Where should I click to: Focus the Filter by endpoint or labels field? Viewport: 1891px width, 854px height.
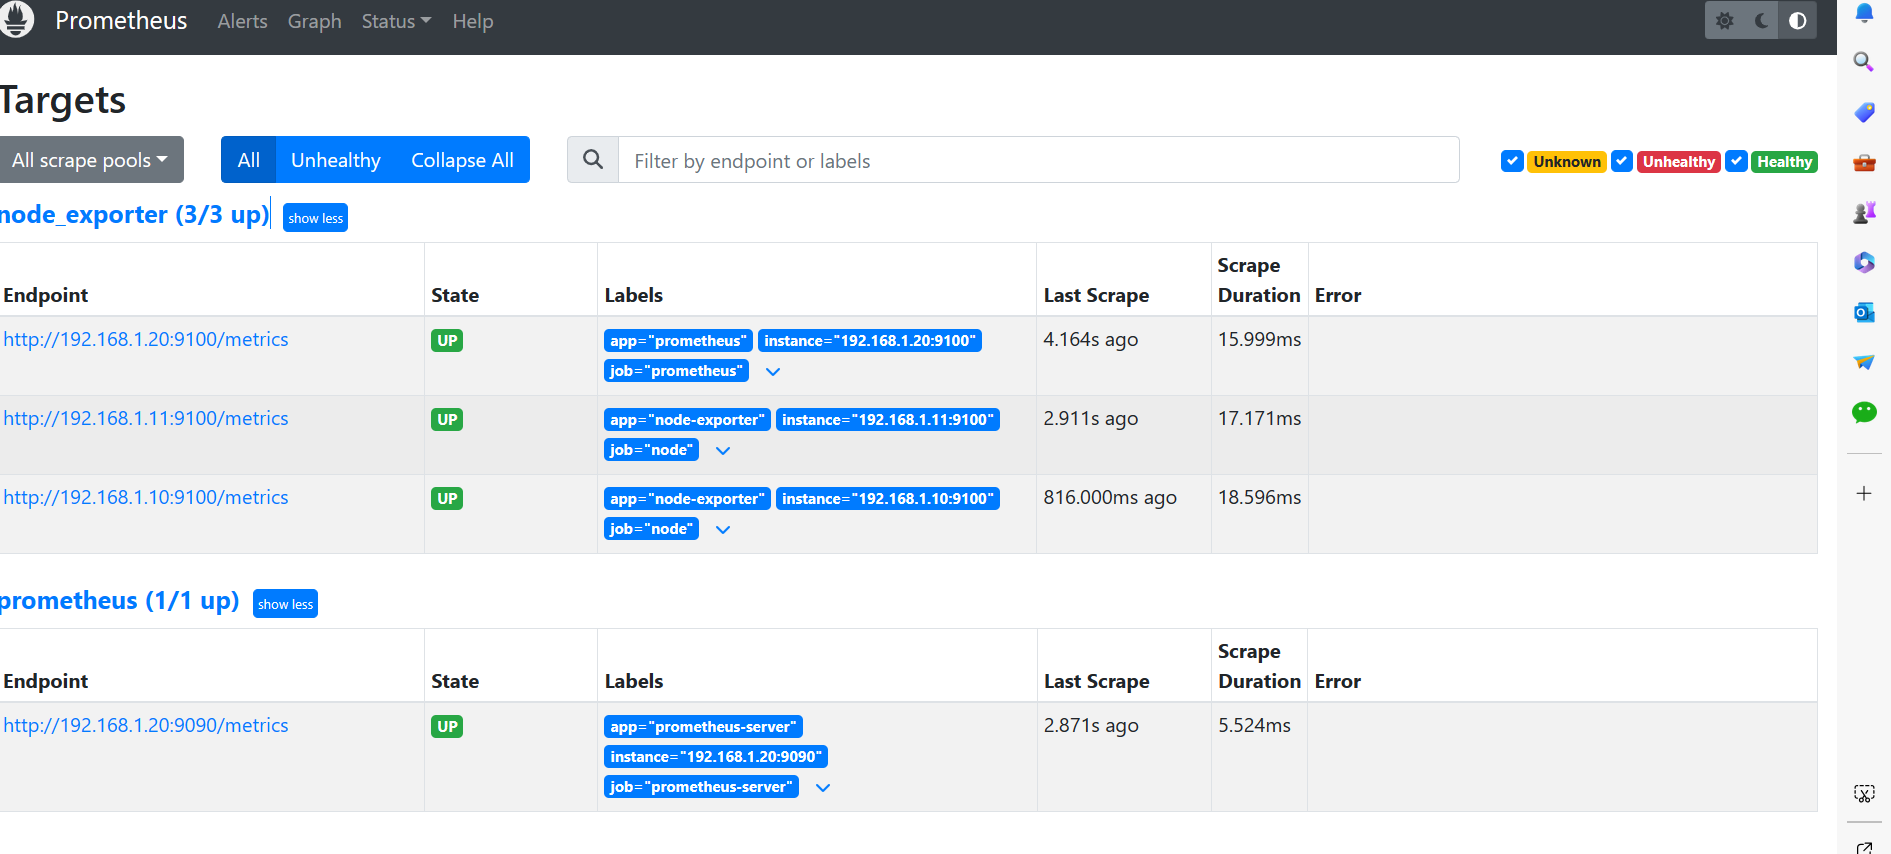[x=1039, y=160]
